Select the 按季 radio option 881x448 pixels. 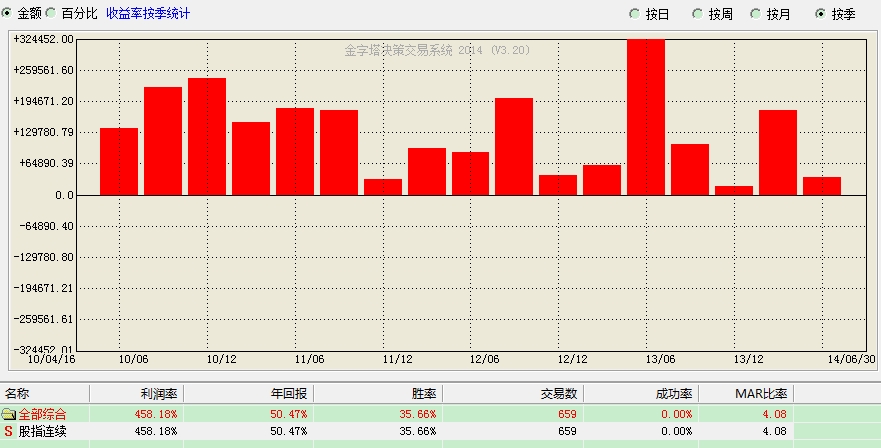821,14
